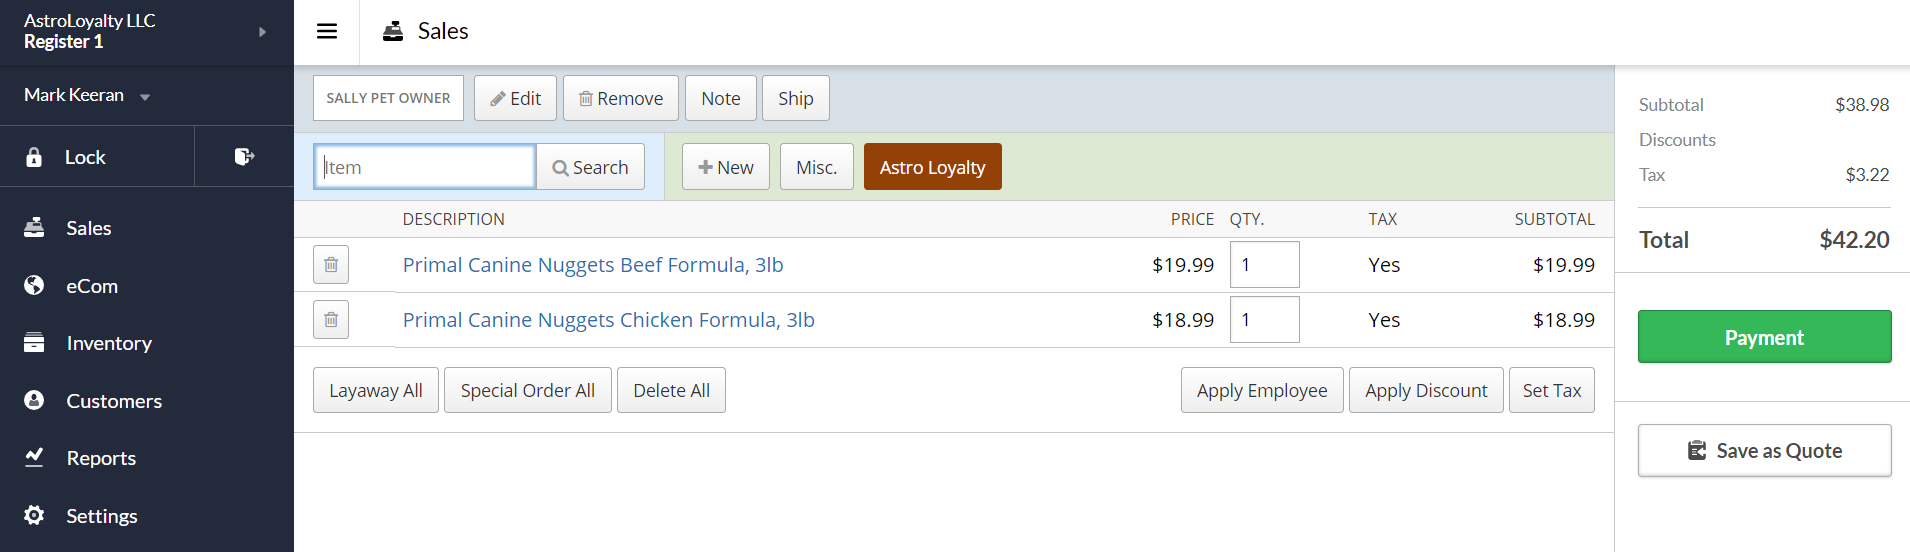The width and height of the screenshot is (1910, 552).
Task: Open Customers from the sidebar
Action: pyautogui.click(x=113, y=401)
